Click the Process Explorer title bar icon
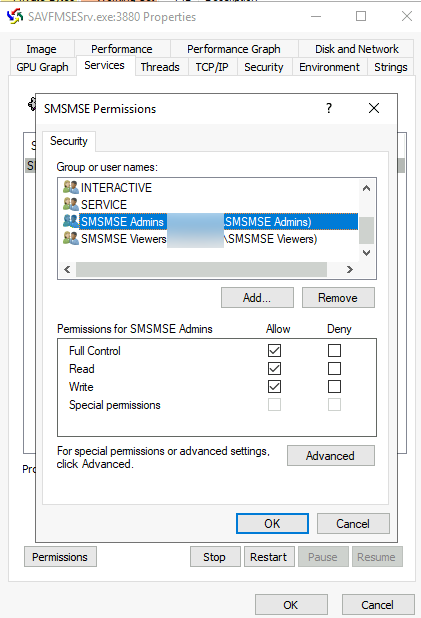Image resolution: width=421 pixels, height=618 pixels. [15, 17]
